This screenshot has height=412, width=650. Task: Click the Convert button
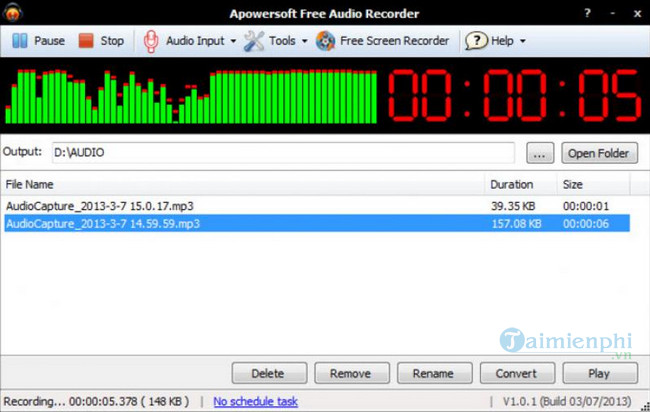point(517,373)
